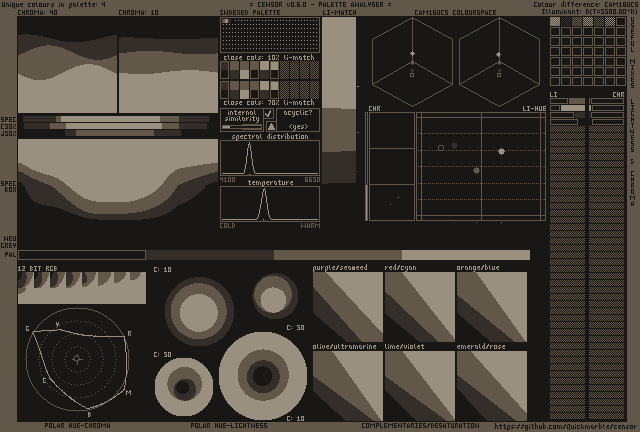Click the star marker at polar hue-chroma center

coord(77,359)
